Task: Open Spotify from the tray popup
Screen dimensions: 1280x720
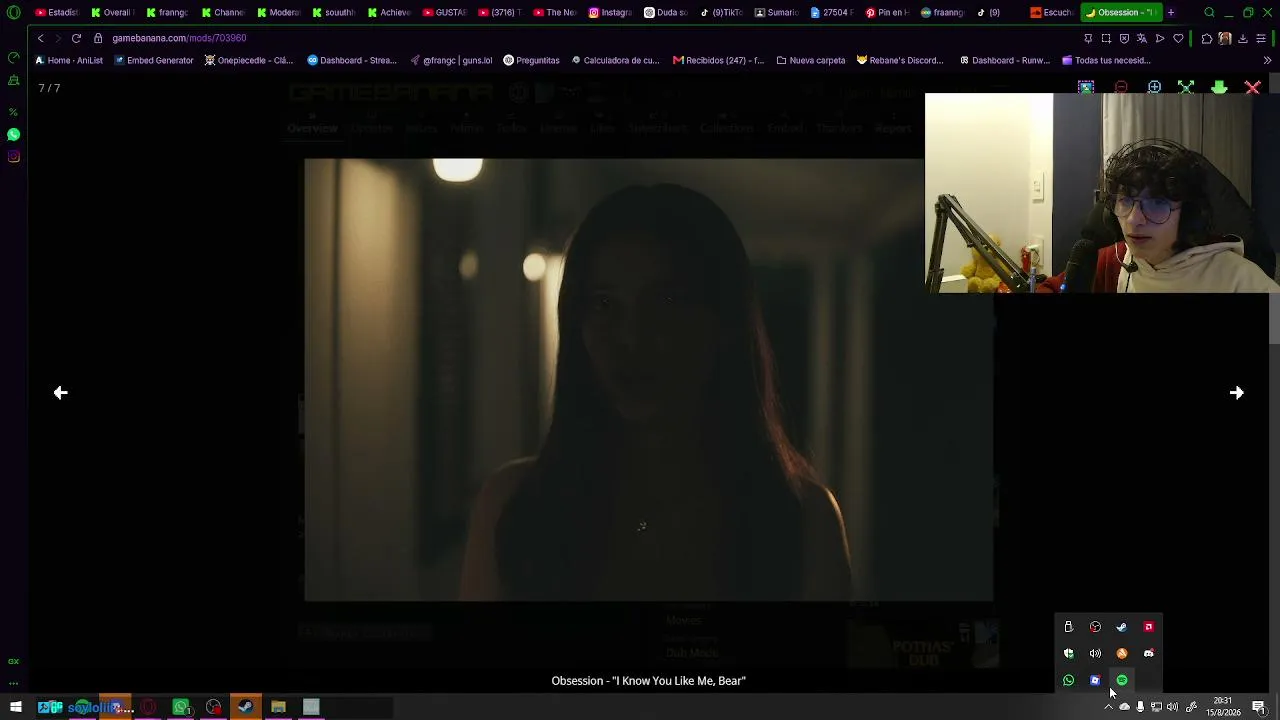Action: (1122, 680)
